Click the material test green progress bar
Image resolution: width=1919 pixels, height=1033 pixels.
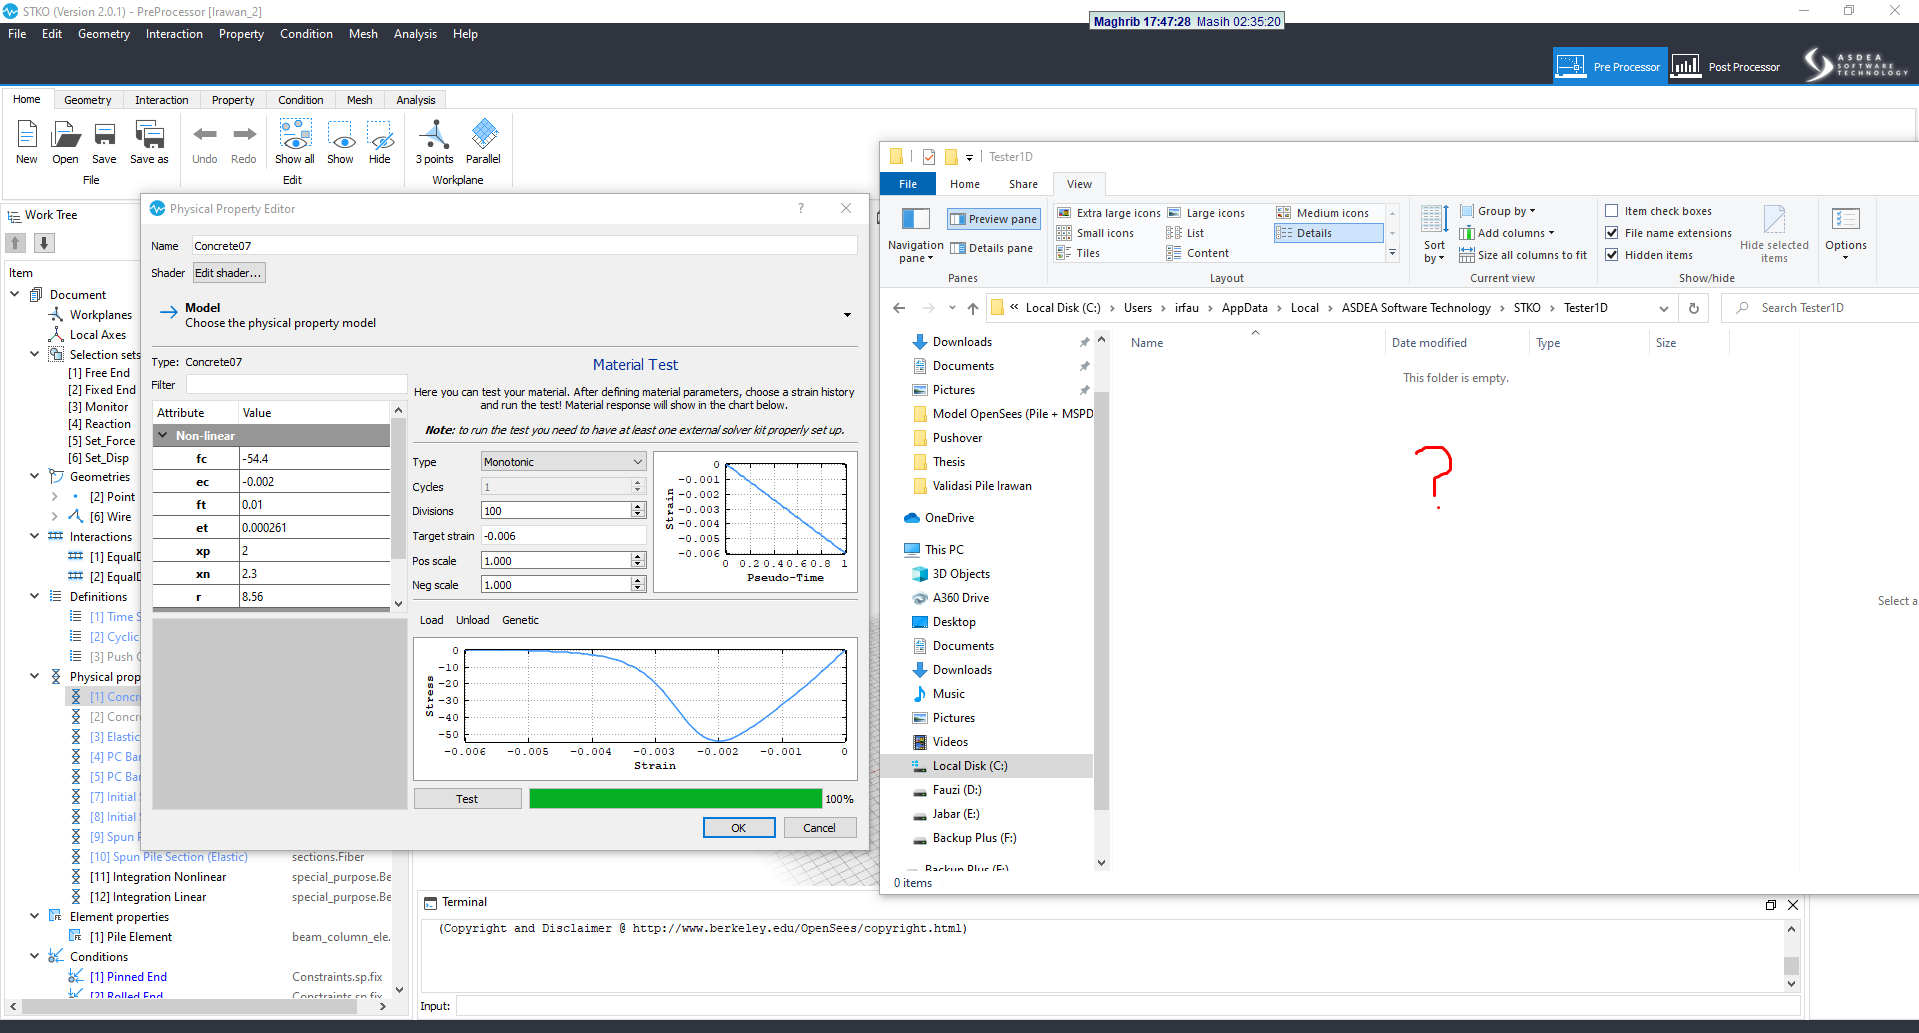(675, 799)
